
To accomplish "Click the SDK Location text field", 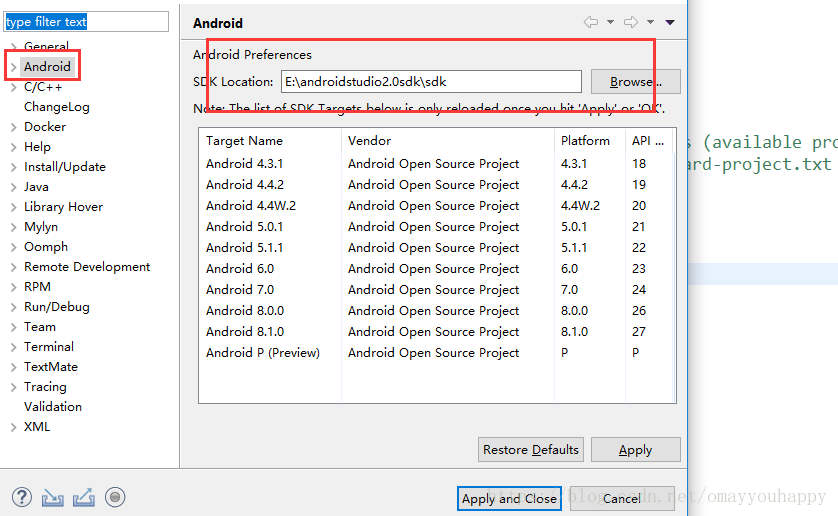I will 431,81.
